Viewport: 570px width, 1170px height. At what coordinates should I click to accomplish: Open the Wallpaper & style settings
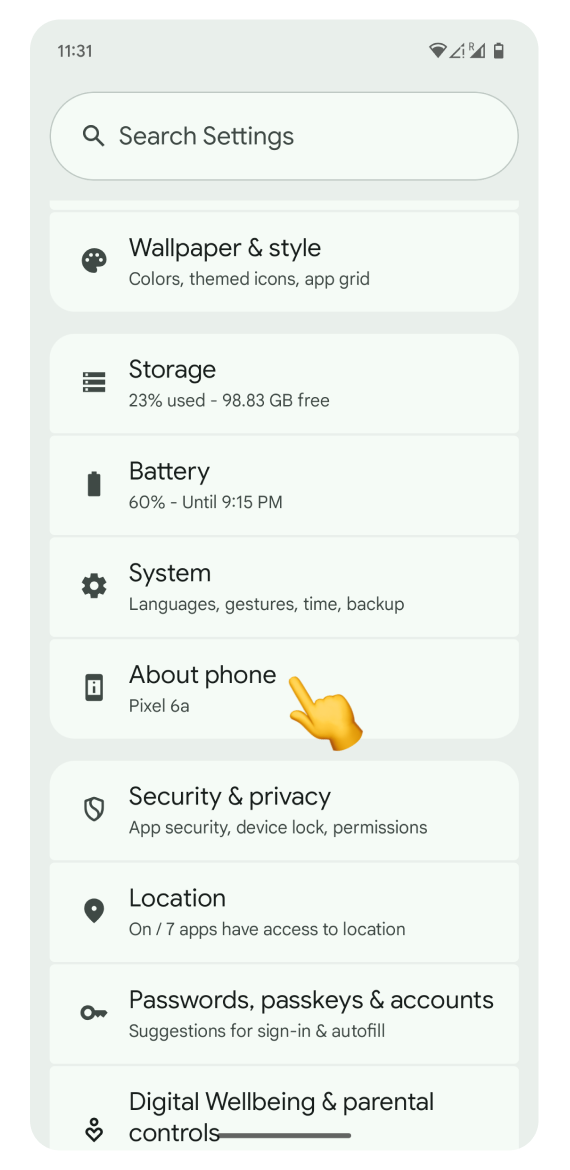click(x=284, y=261)
